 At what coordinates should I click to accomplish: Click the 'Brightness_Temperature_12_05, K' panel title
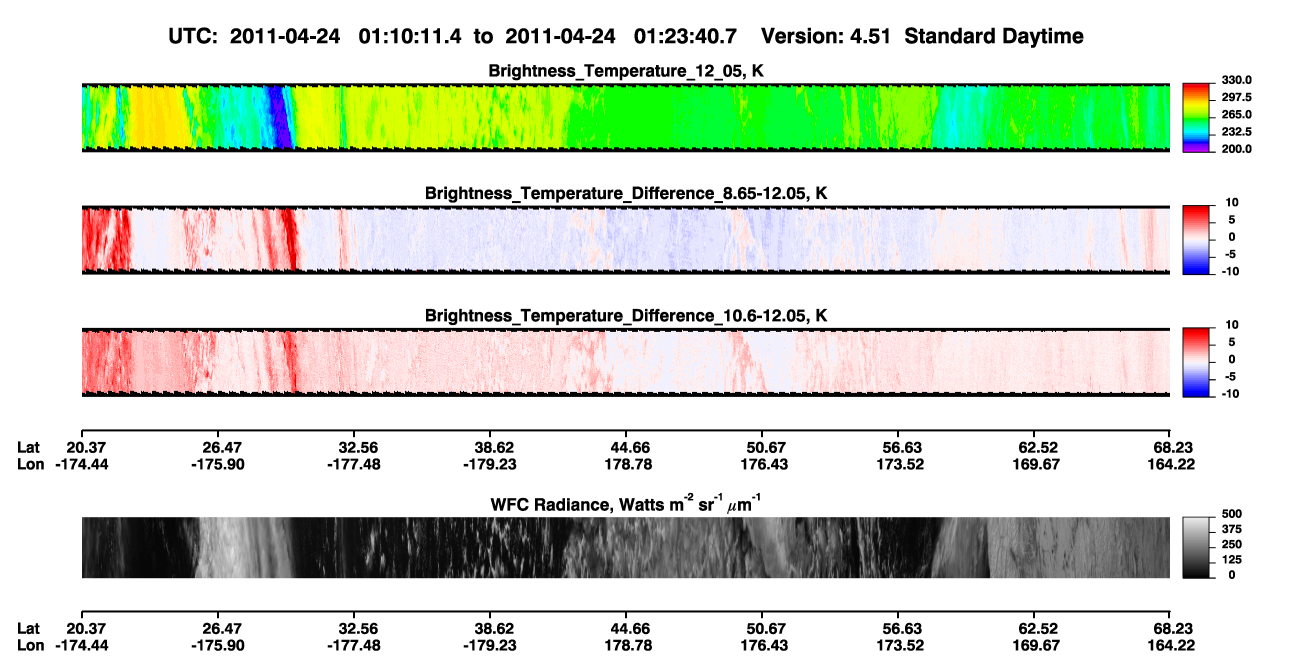(626, 71)
